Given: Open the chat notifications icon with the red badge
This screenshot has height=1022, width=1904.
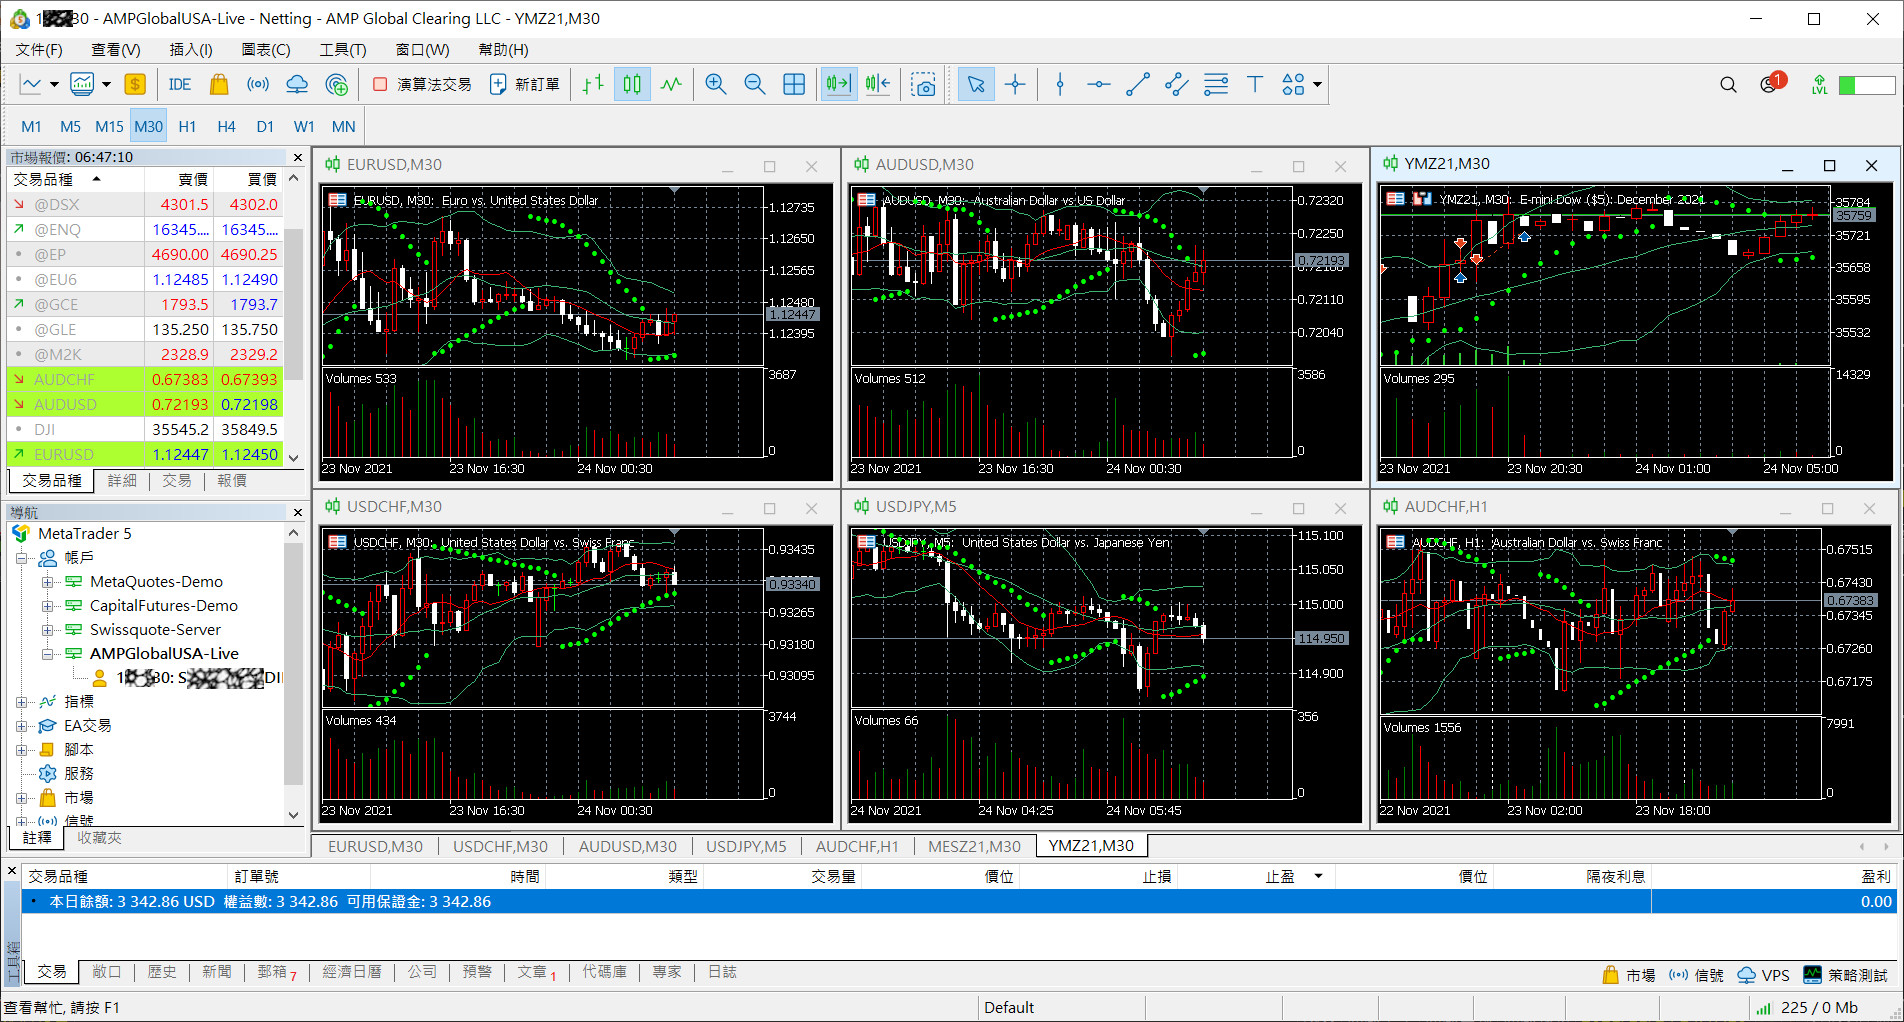Looking at the screenshot, I should tap(1771, 84).
